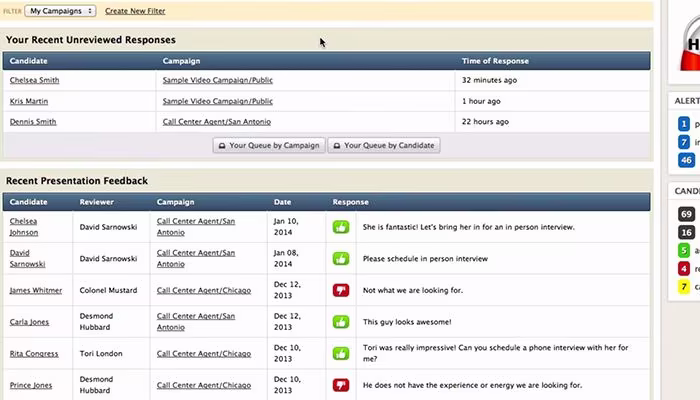
Task: Click thumbs-up icon on Carla Jones row
Action: (341, 322)
